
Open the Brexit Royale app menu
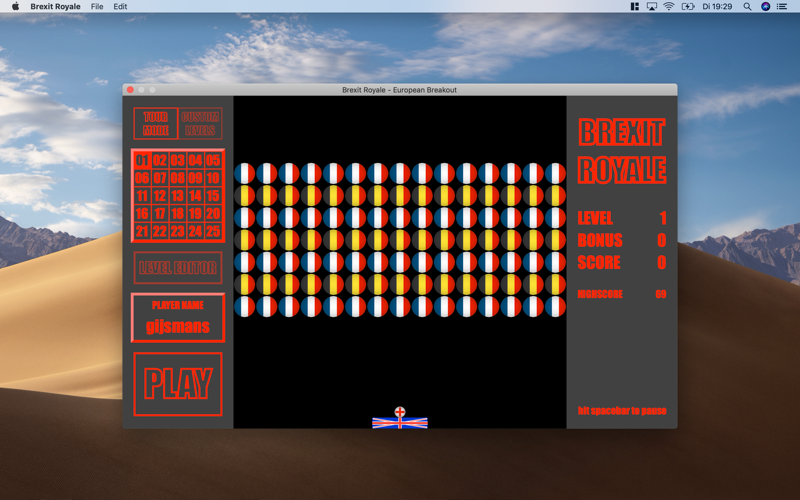click(55, 6)
